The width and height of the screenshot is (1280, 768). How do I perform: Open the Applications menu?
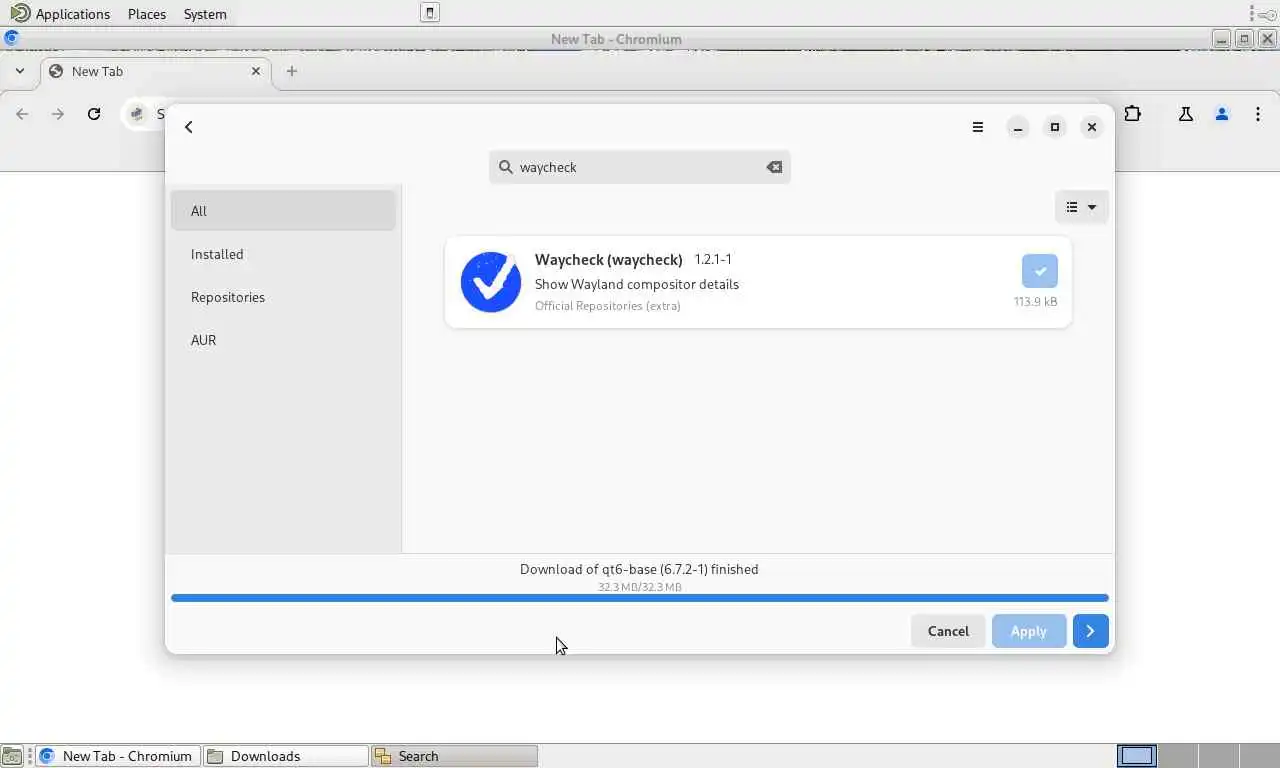pyautogui.click(x=61, y=14)
